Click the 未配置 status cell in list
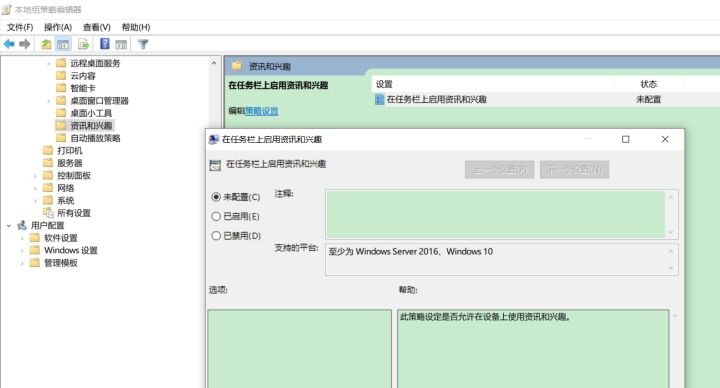This screenshot has width=720, height=388. coord(648,99)
